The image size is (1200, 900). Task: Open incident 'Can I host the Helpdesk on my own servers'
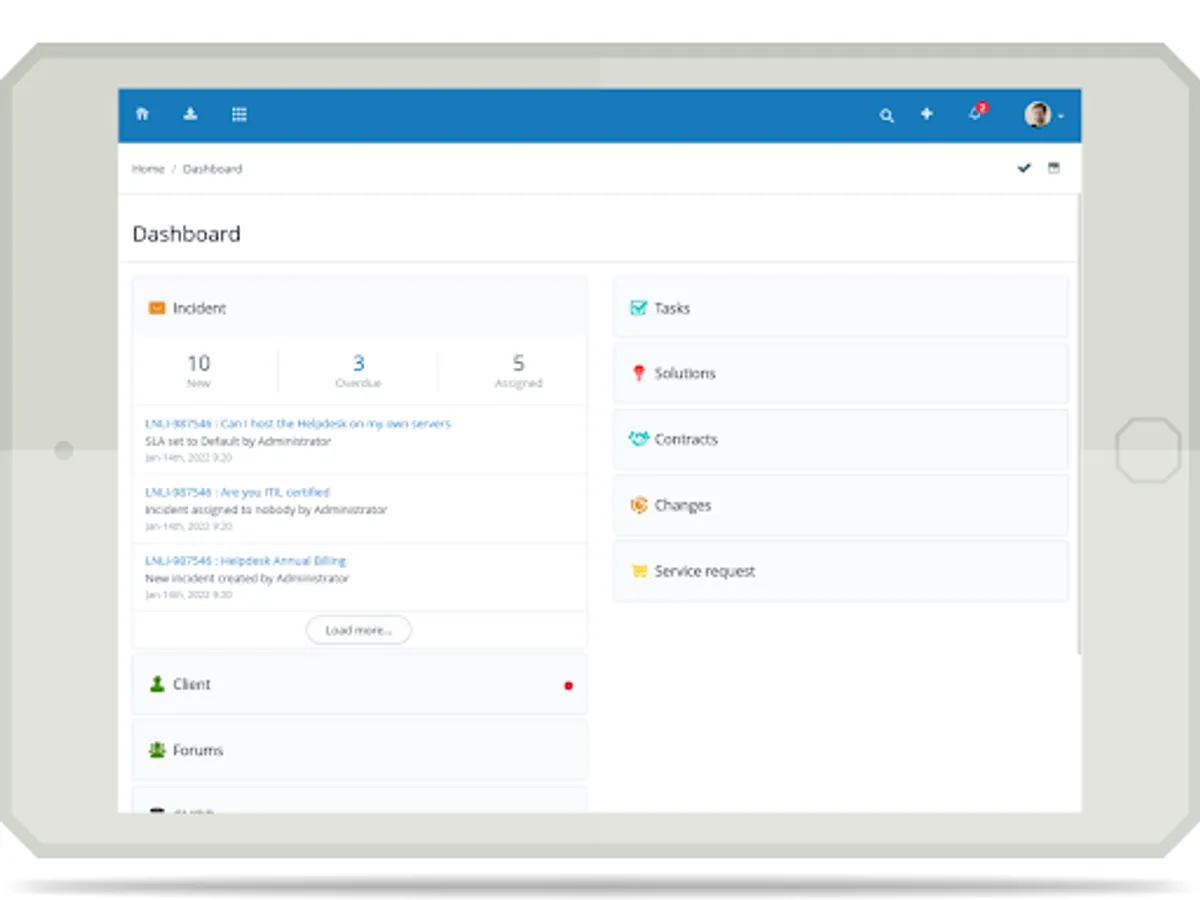(298, 424)
